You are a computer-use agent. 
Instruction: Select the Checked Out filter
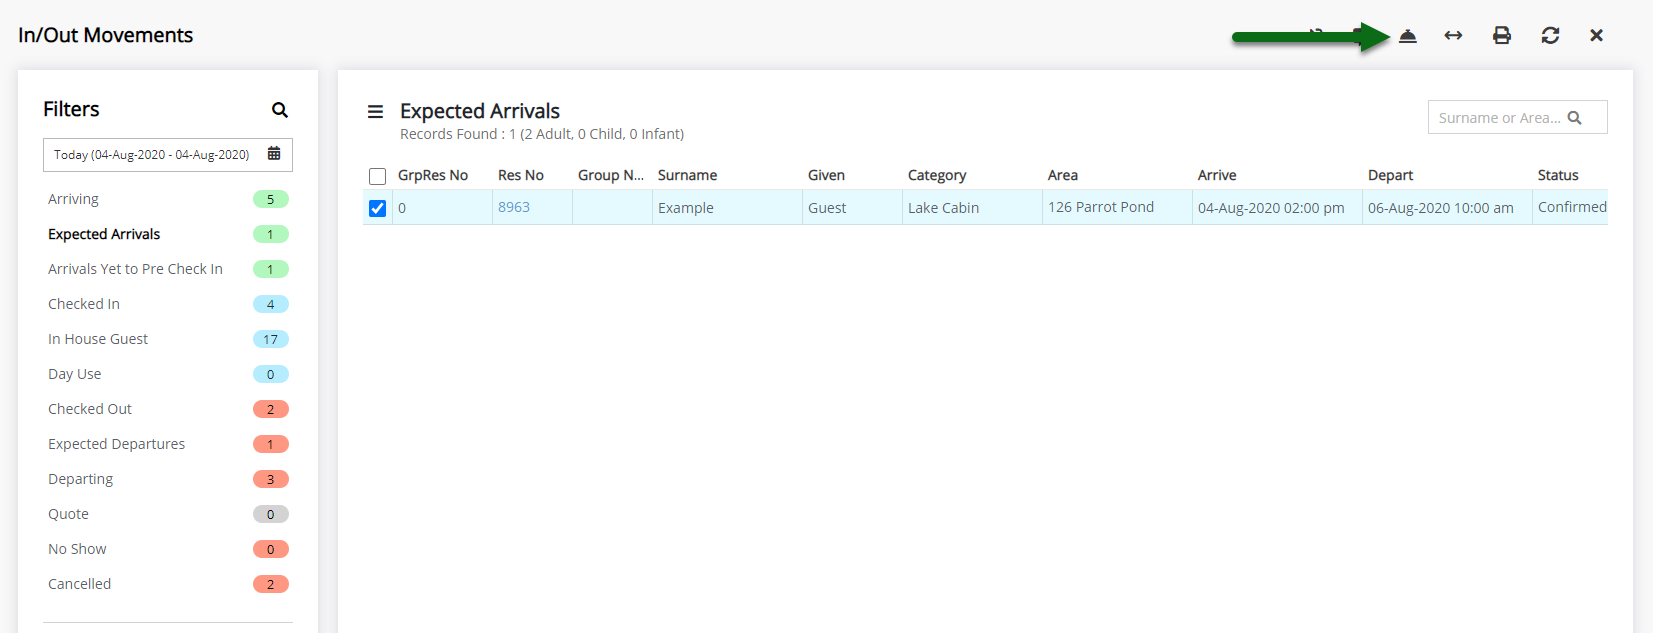(x=168, y=409)
